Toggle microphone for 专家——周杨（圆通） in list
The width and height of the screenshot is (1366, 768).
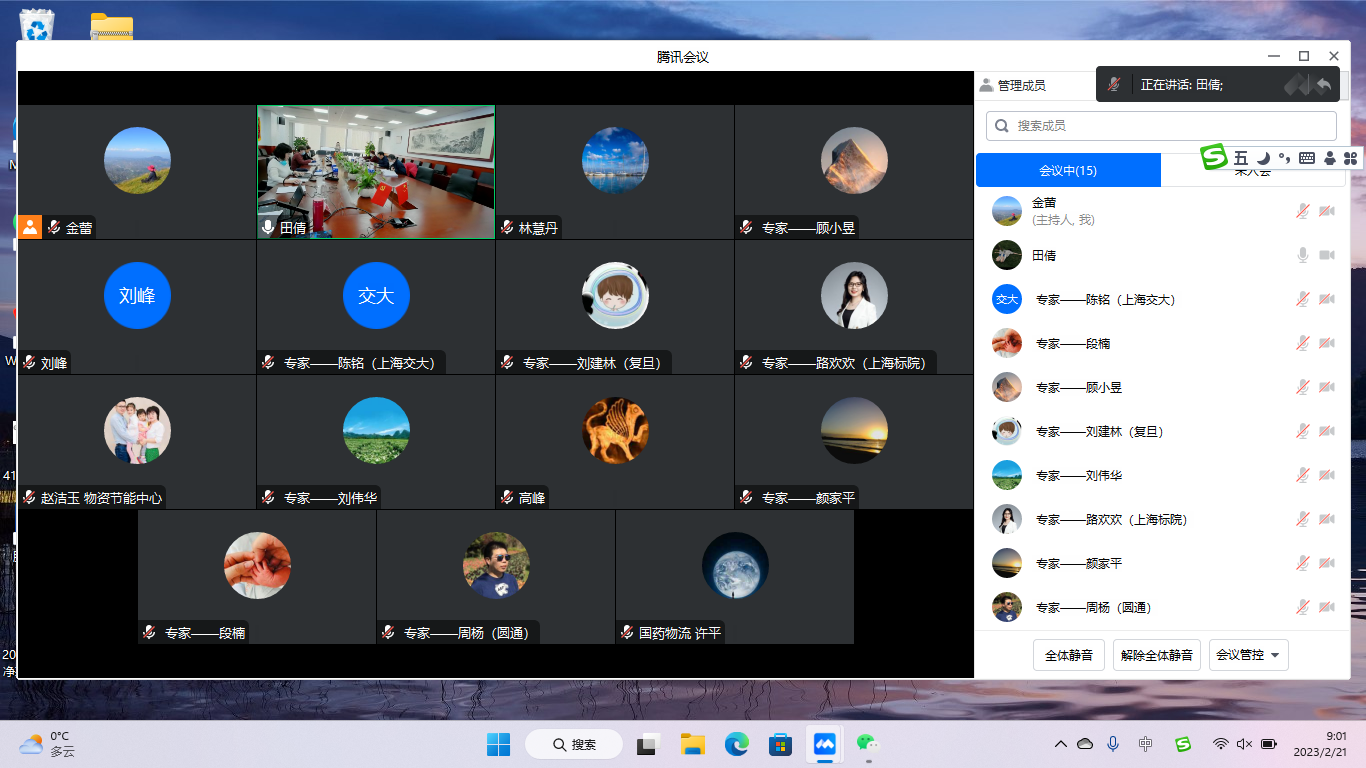tap(1302, 608)
